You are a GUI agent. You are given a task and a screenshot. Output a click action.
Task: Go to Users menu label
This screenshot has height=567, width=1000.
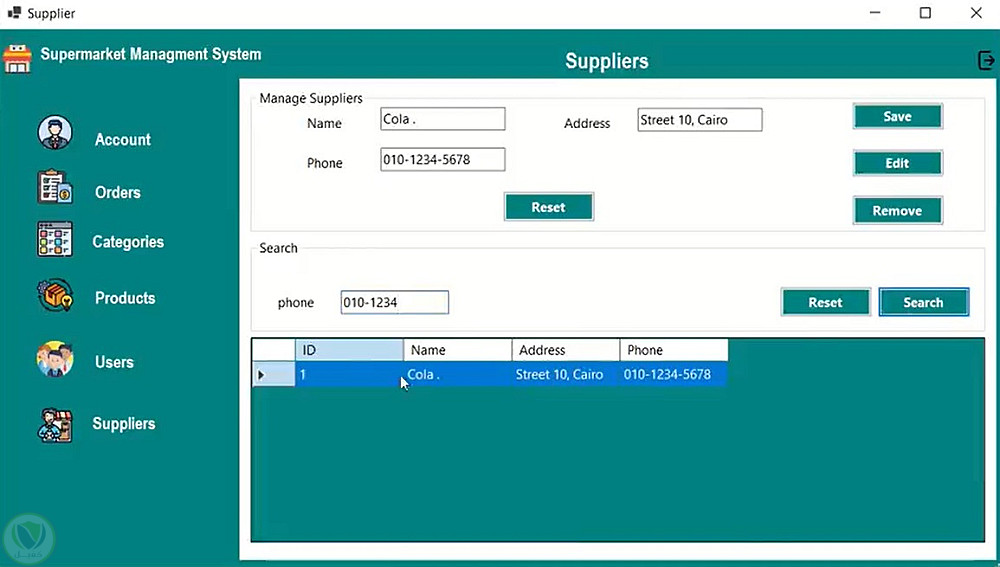coord(114,362)
